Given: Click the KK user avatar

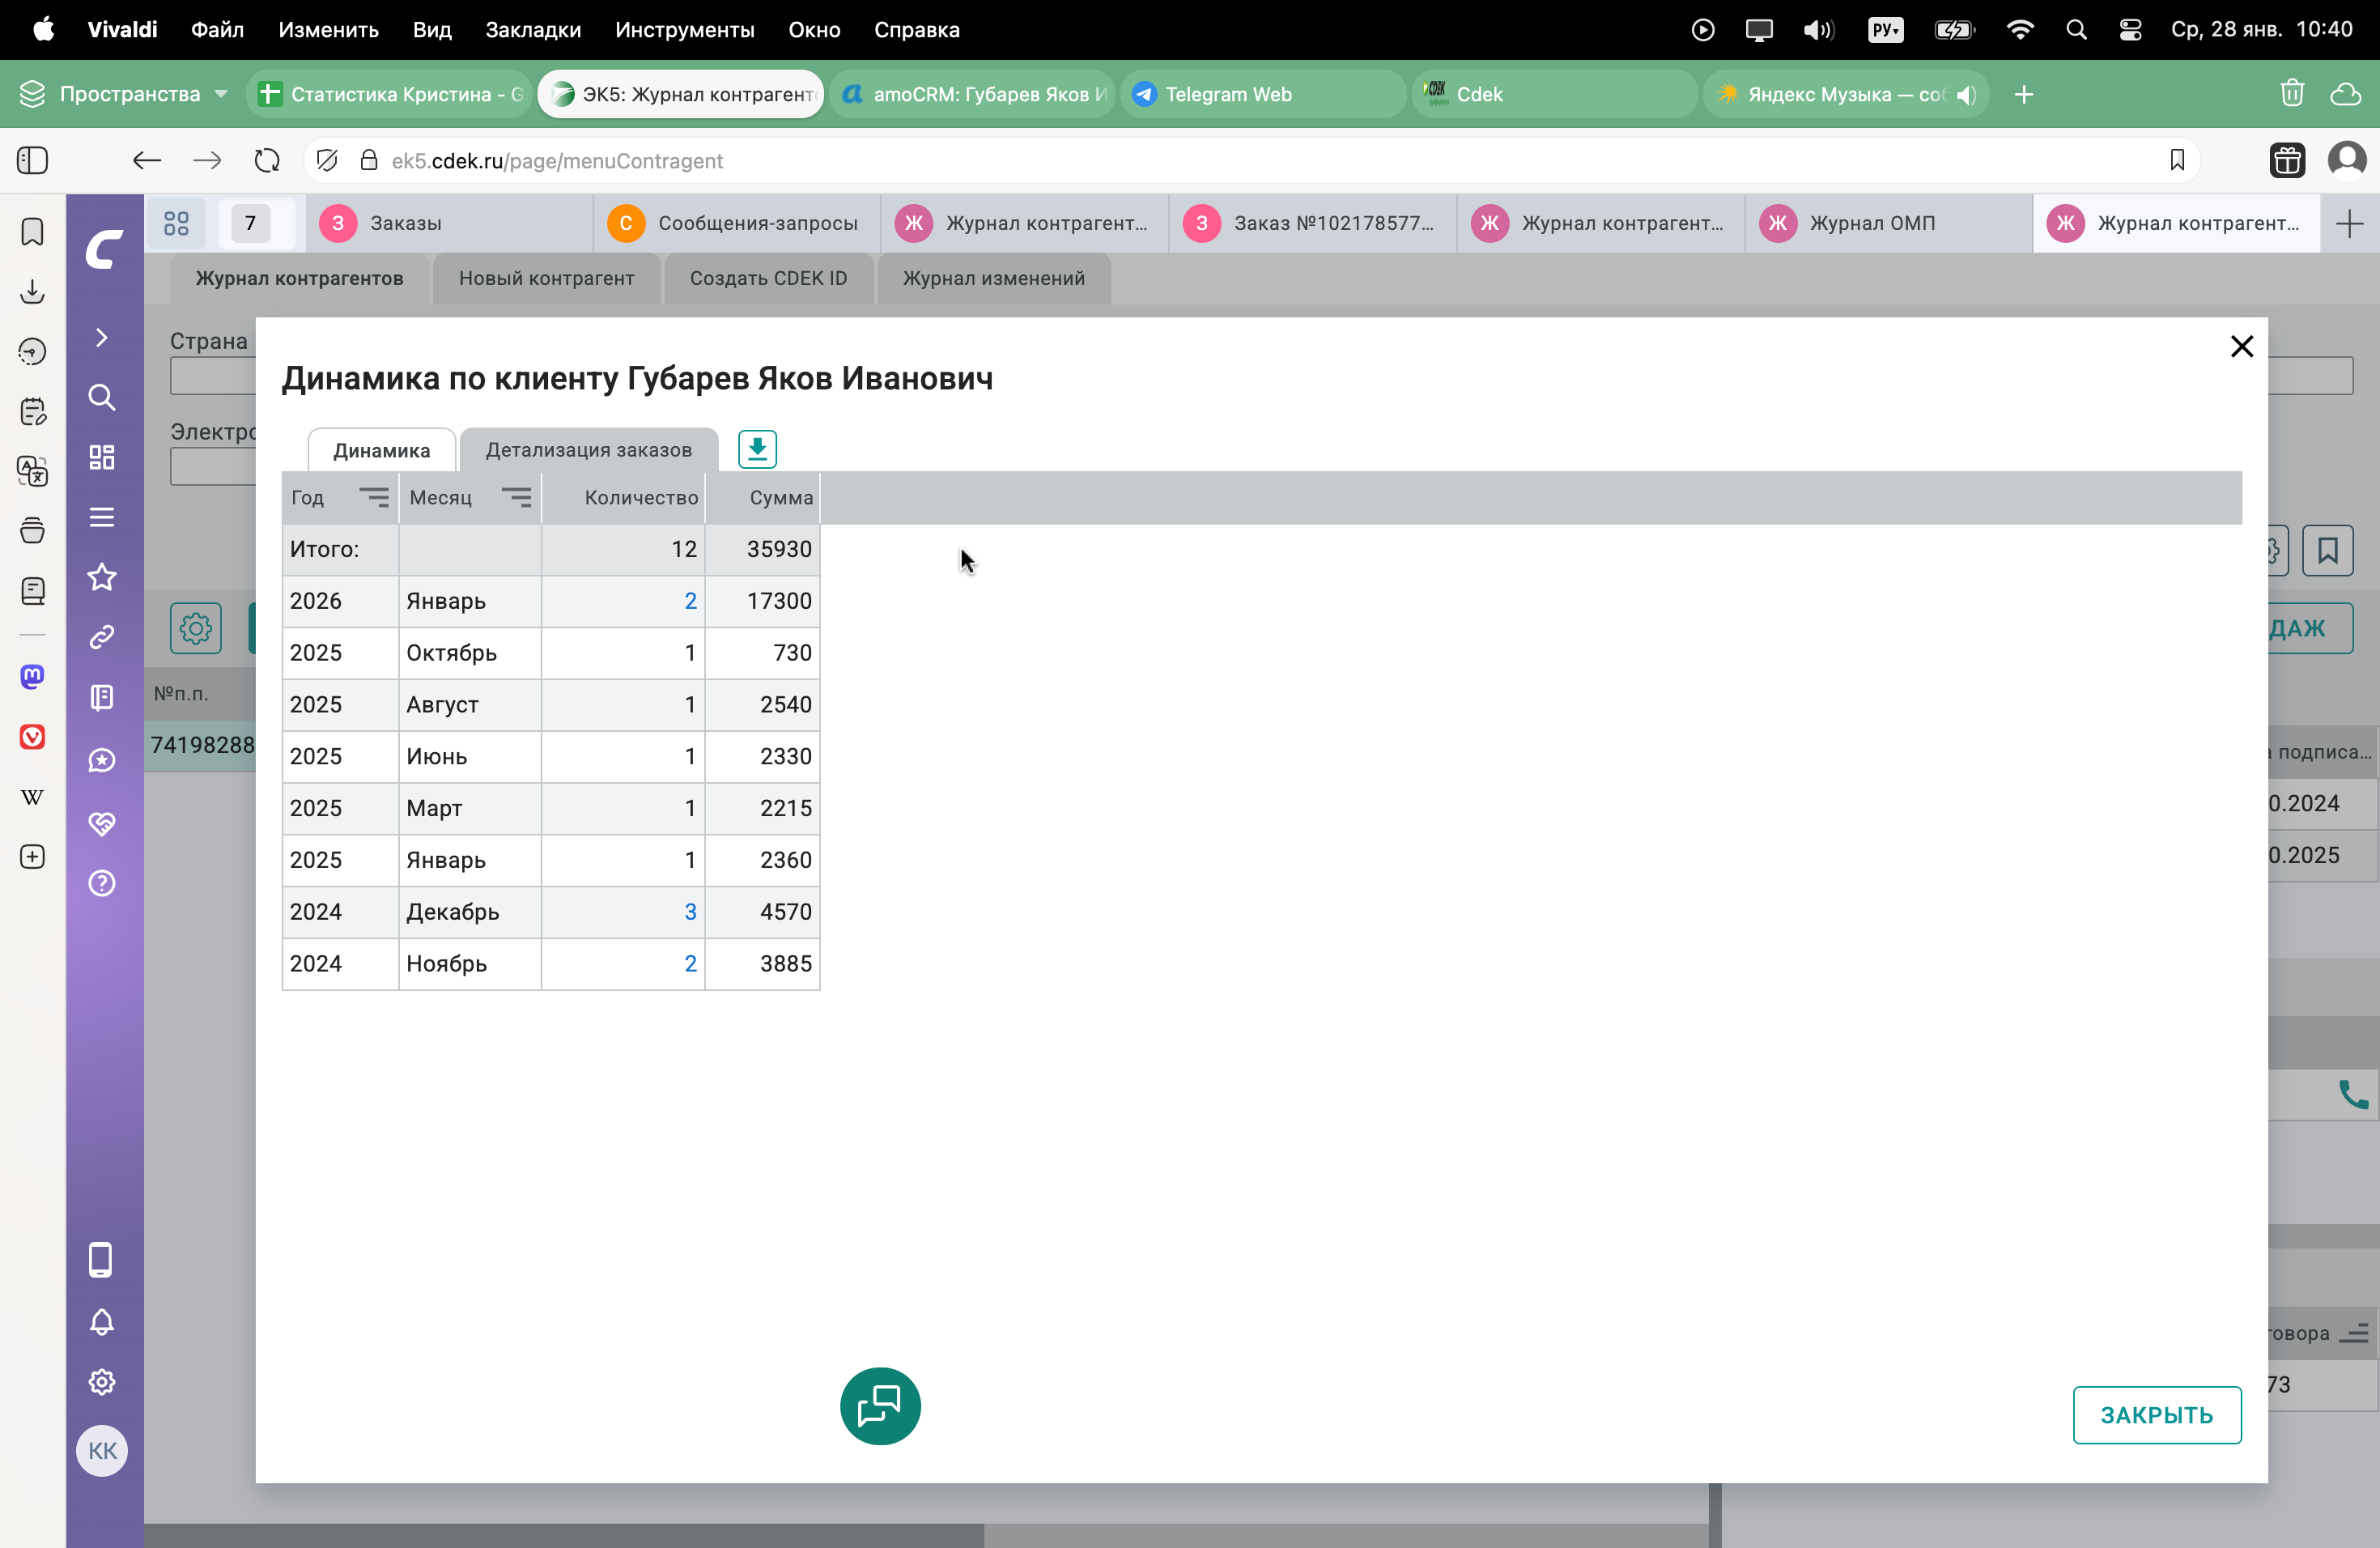Looking at the screenshot, I should [102, 1451].
